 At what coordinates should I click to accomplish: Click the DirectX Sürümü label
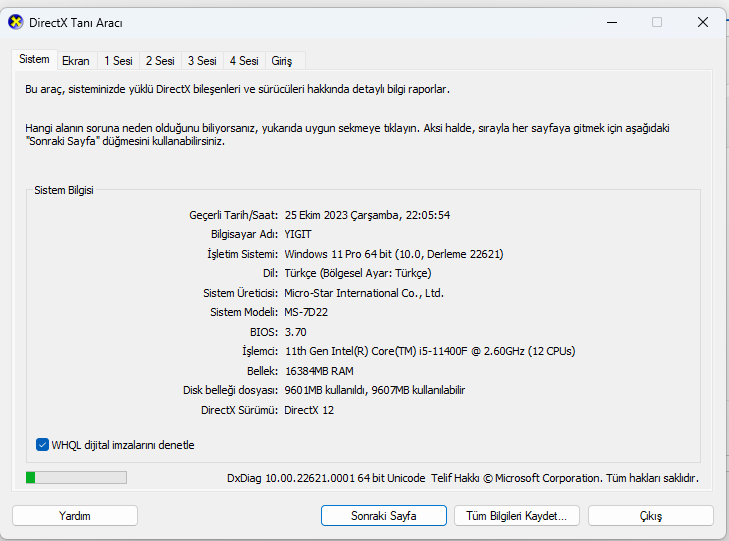pos(239,410)
